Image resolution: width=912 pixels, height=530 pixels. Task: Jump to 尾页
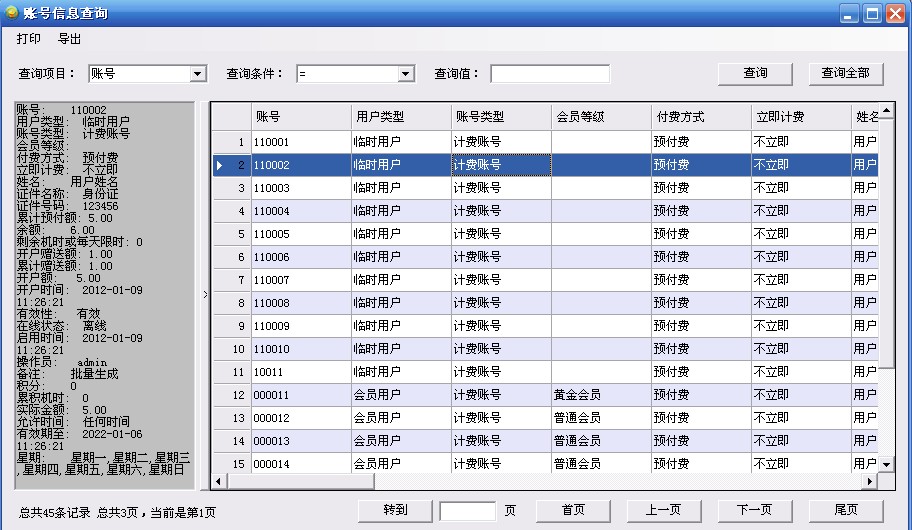click(x=846, y=510)
